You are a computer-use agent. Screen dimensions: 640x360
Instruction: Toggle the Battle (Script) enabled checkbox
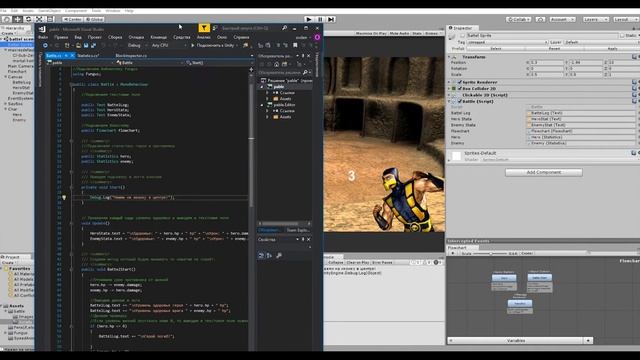[460, 101]
